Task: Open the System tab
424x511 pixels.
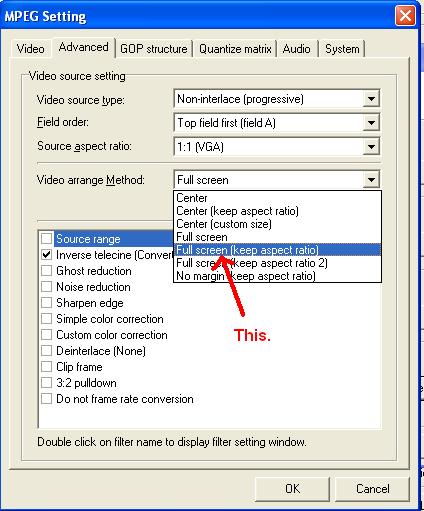Action: click(x=342, y=49)
